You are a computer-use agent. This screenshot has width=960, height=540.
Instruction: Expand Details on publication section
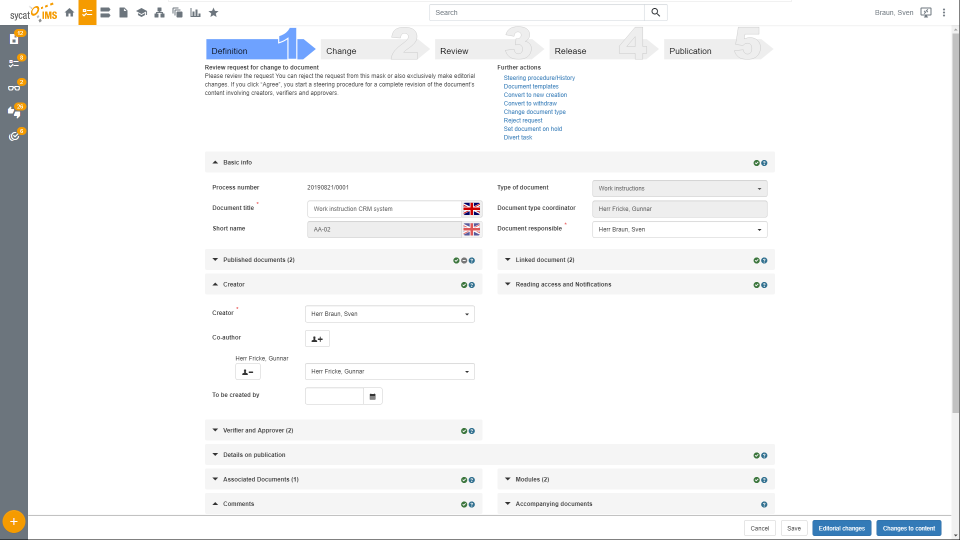tap(215, 454)
